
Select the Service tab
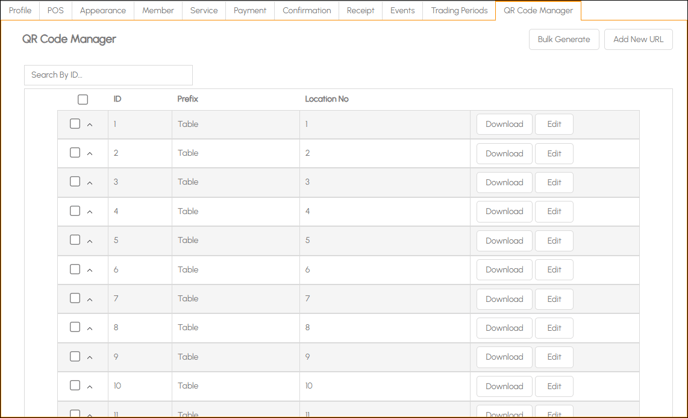pyautogui.click(x=204, y=11)
